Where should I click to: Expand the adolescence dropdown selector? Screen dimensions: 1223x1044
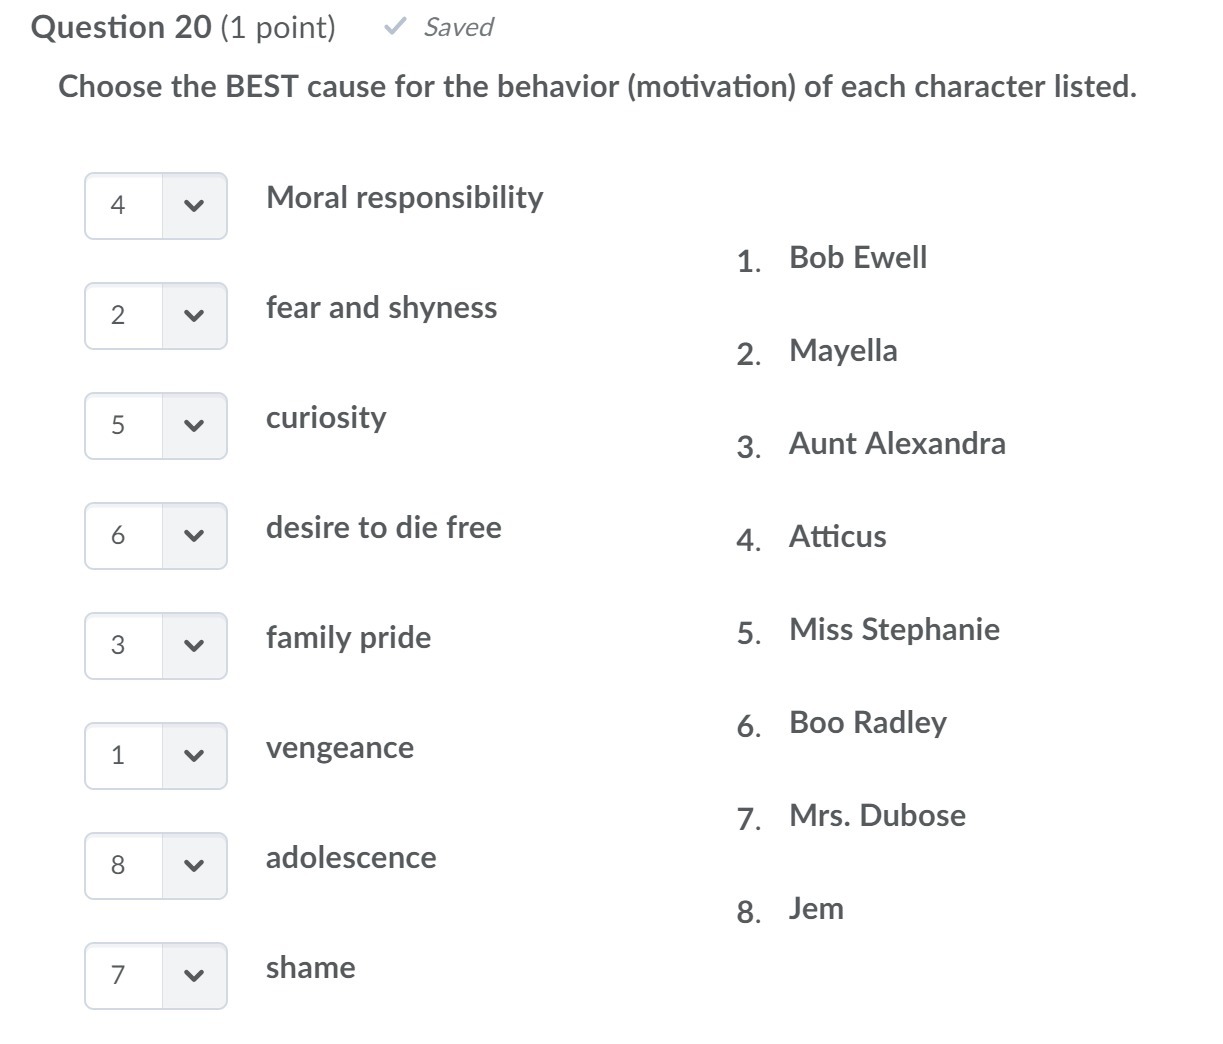click(155, 866)
